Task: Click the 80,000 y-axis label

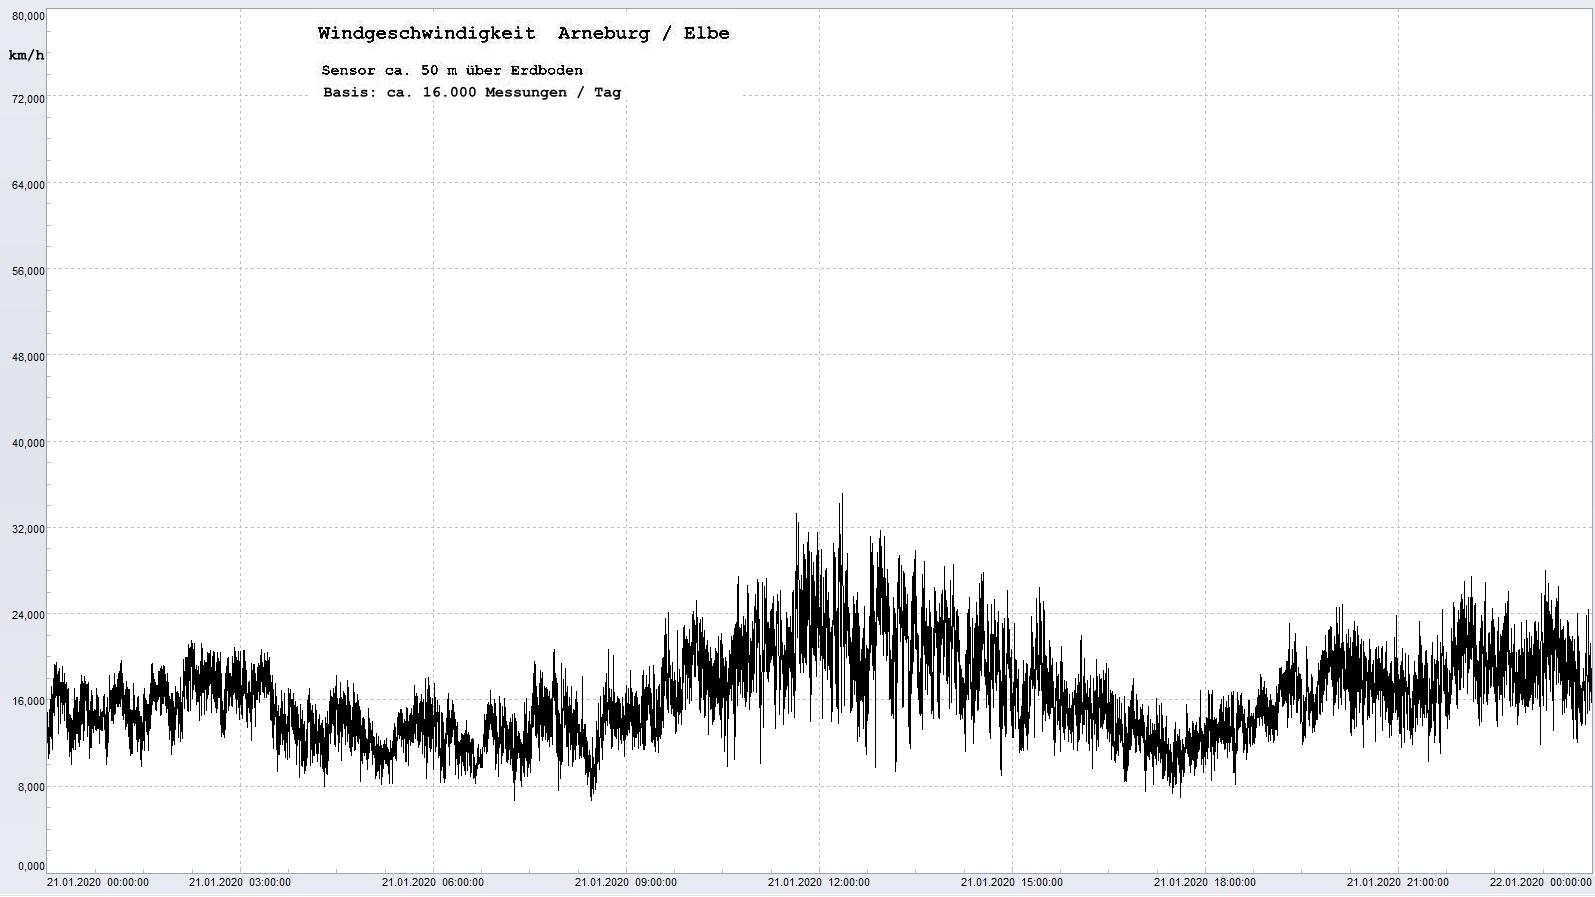Action: [28, 16]
